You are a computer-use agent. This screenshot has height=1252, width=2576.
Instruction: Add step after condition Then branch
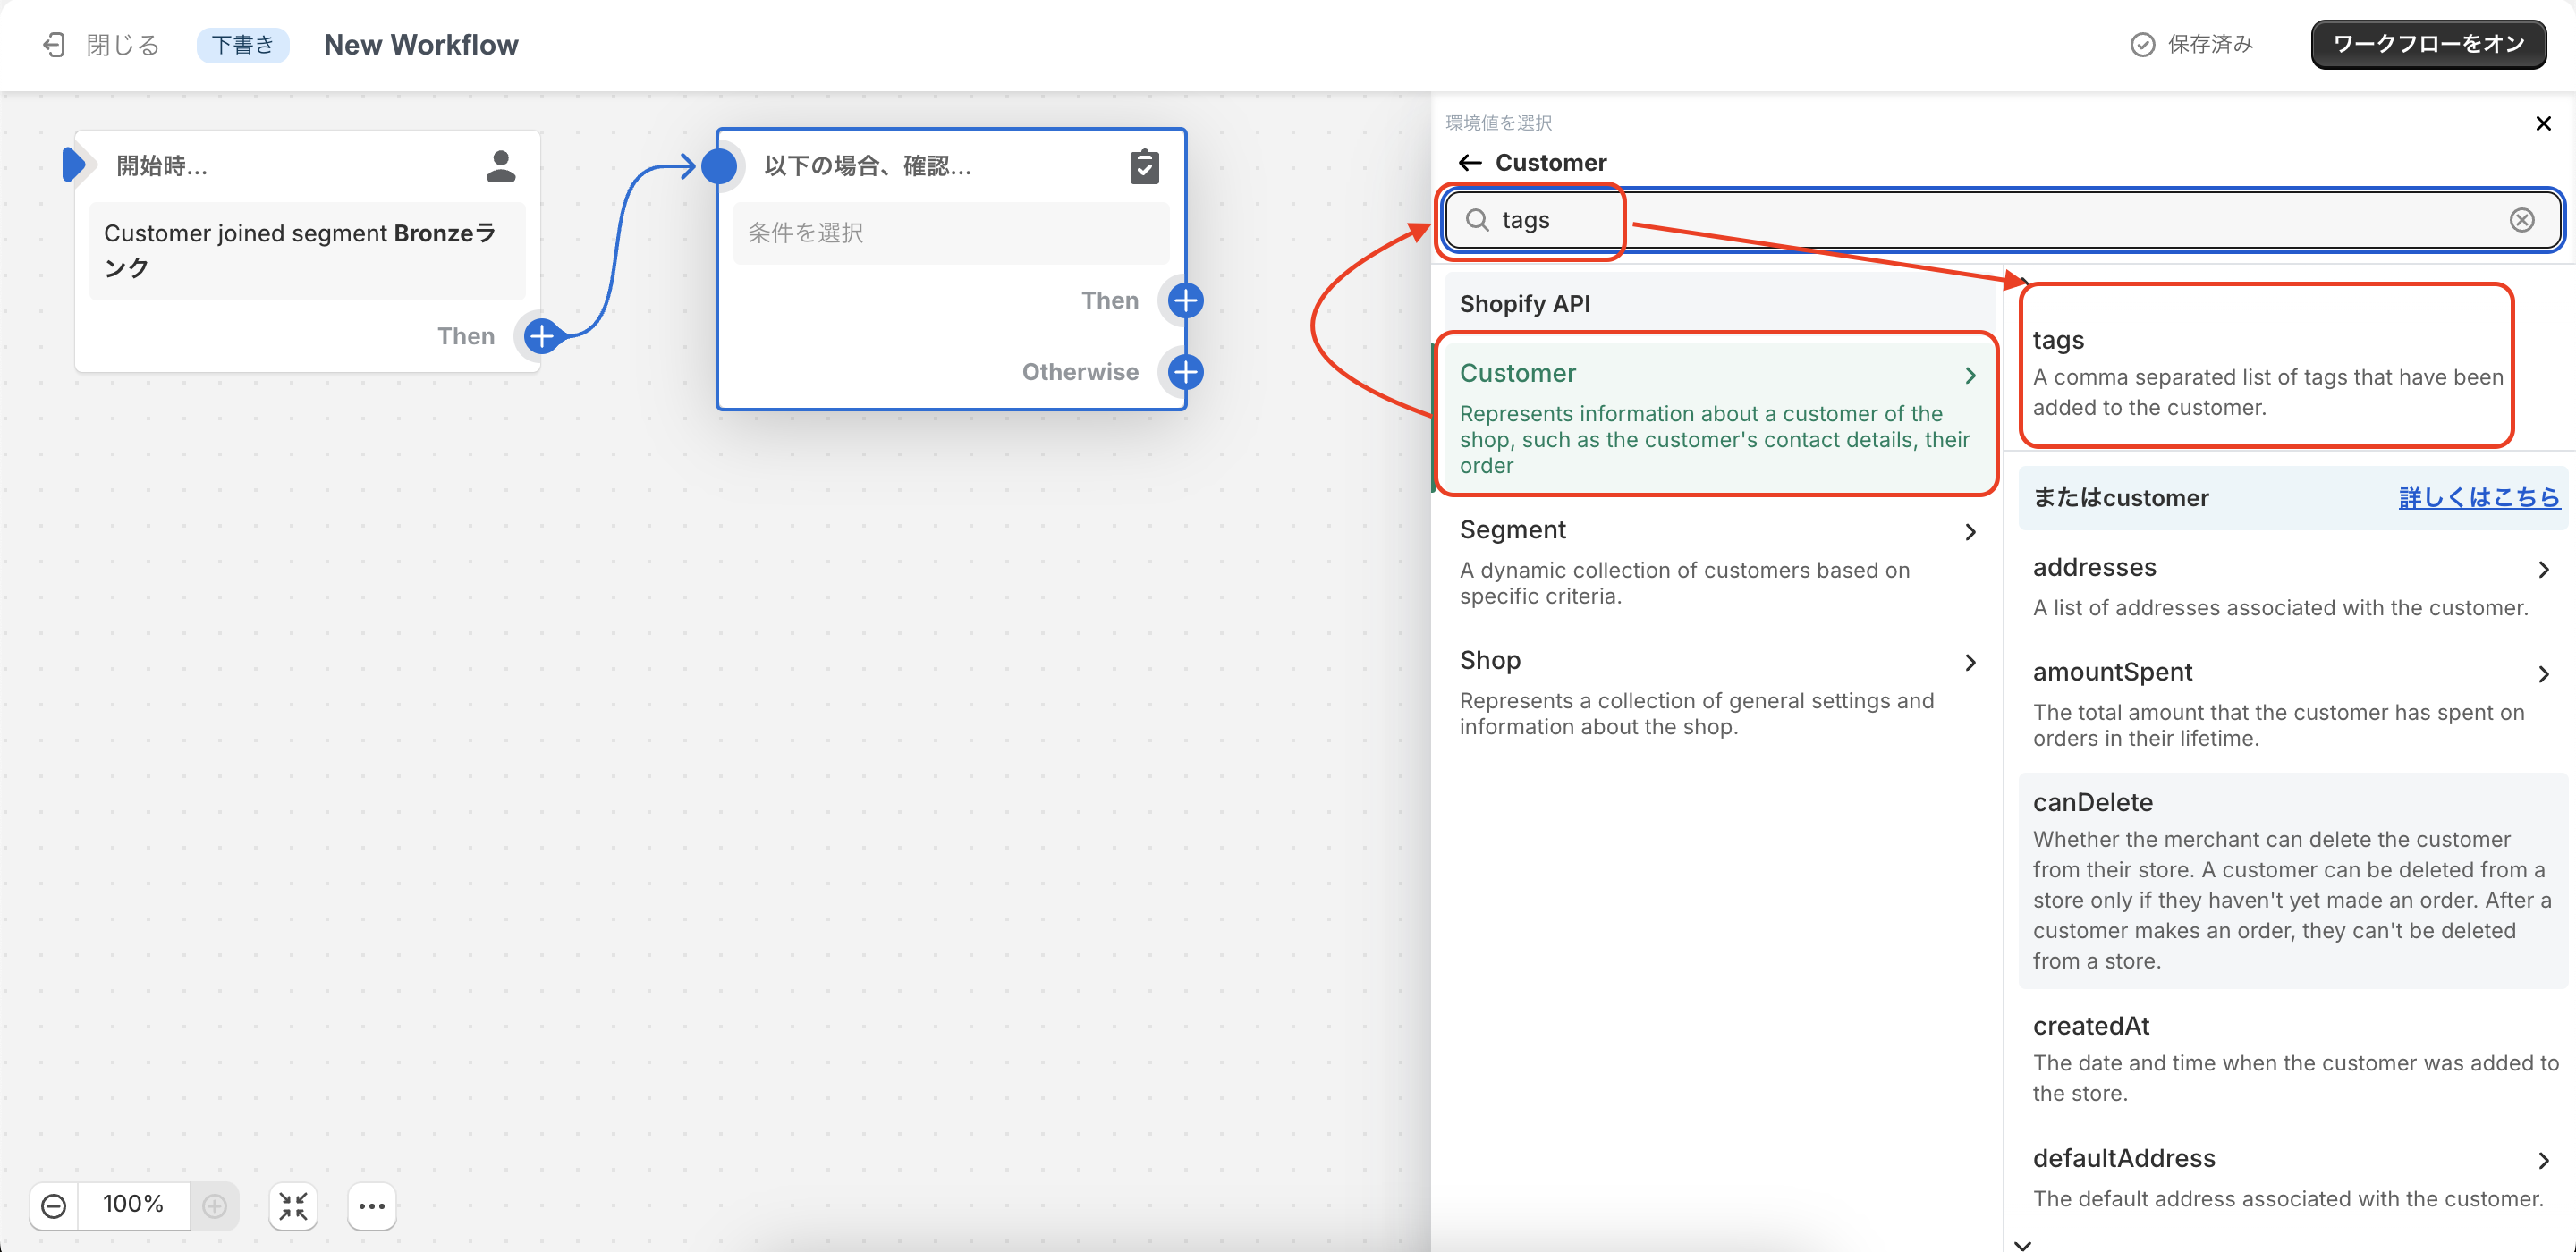tap(1185, 300)
